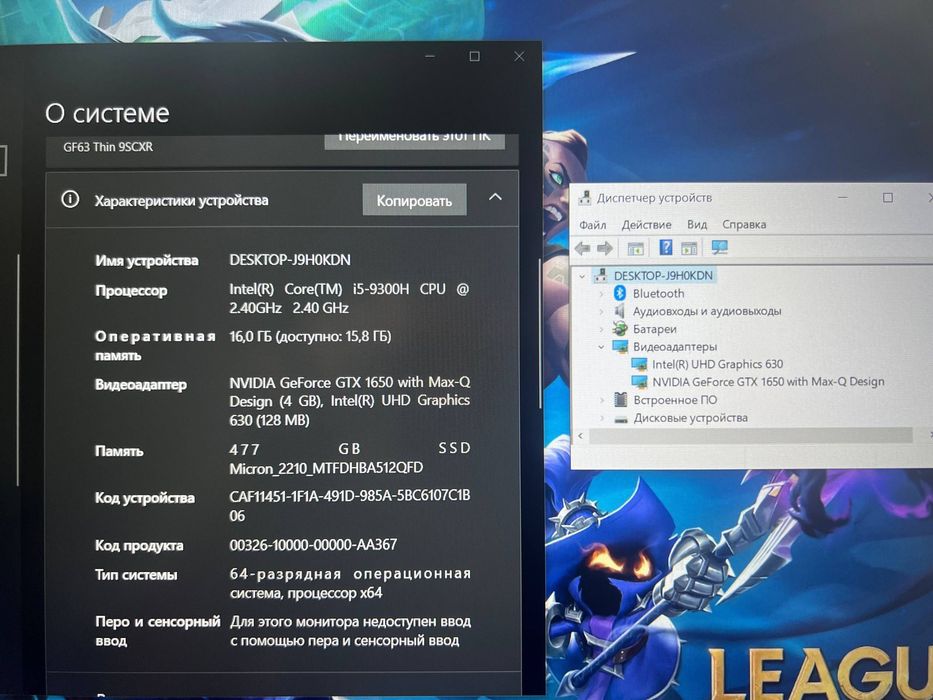Click the settings window vertical scrollbar

[x=540, y=333]
